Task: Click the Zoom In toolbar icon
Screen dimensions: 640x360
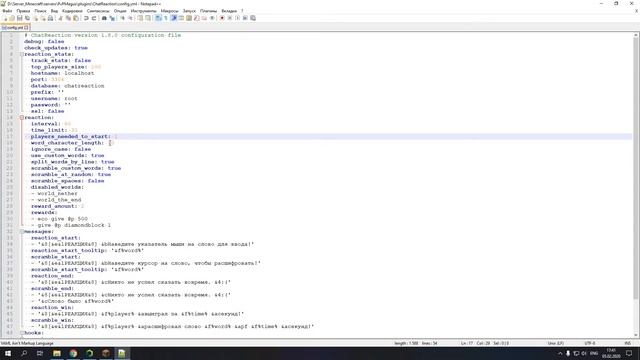Action: coord(122,18)
